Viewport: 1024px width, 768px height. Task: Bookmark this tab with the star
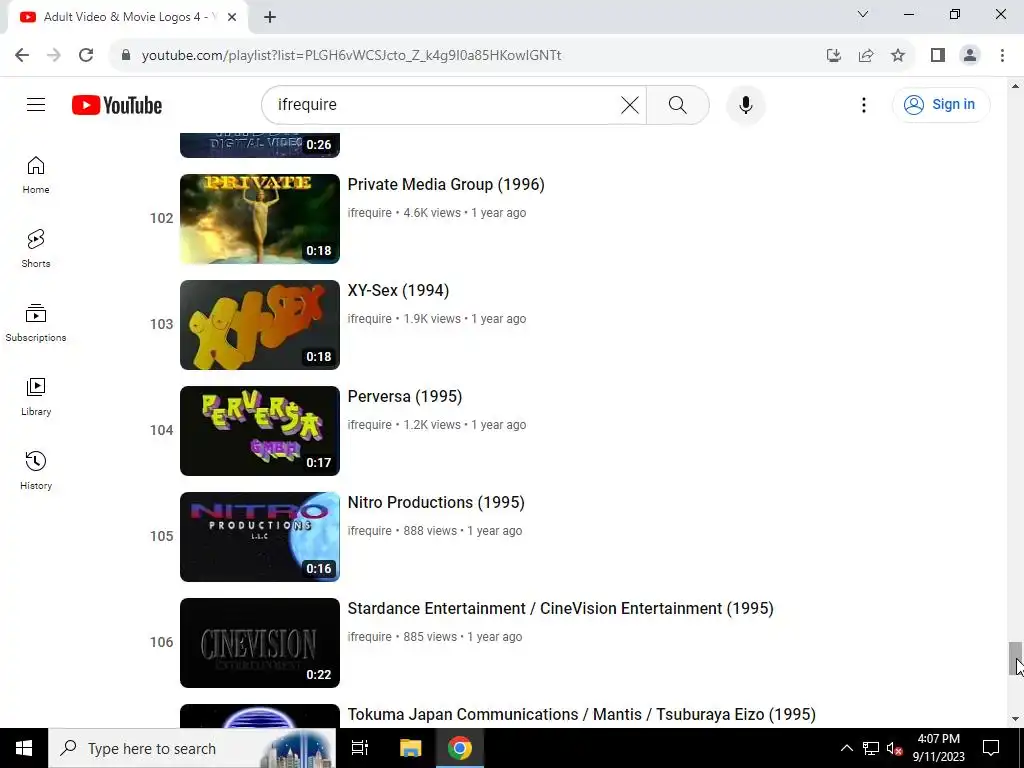pyautogui.click(x=898, y=55)
